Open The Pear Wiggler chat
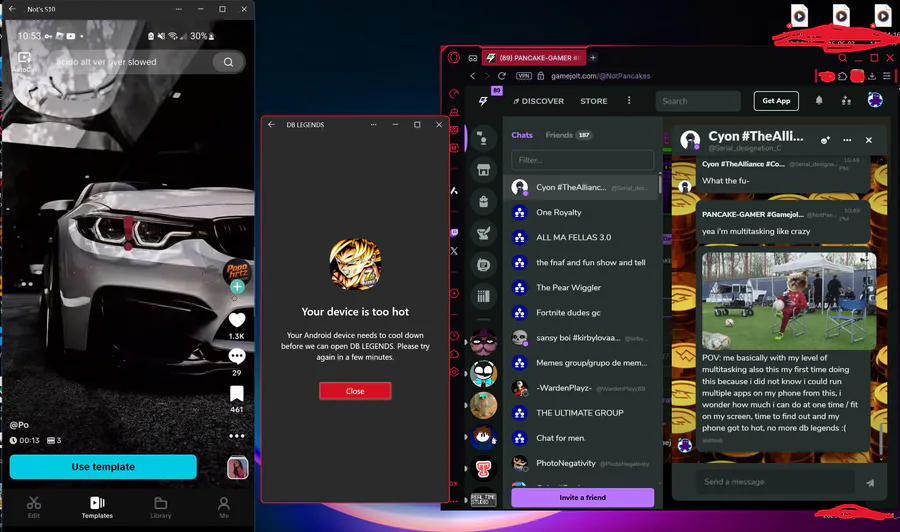The width and height of the screenshot is (900, 532). click(580, 288)
